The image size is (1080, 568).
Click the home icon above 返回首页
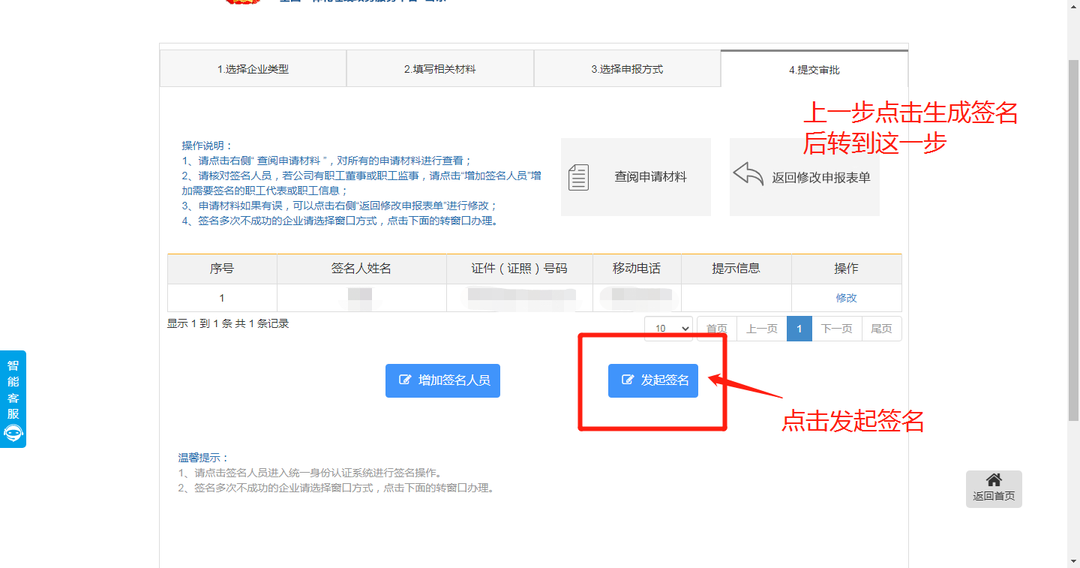point(993,480)
